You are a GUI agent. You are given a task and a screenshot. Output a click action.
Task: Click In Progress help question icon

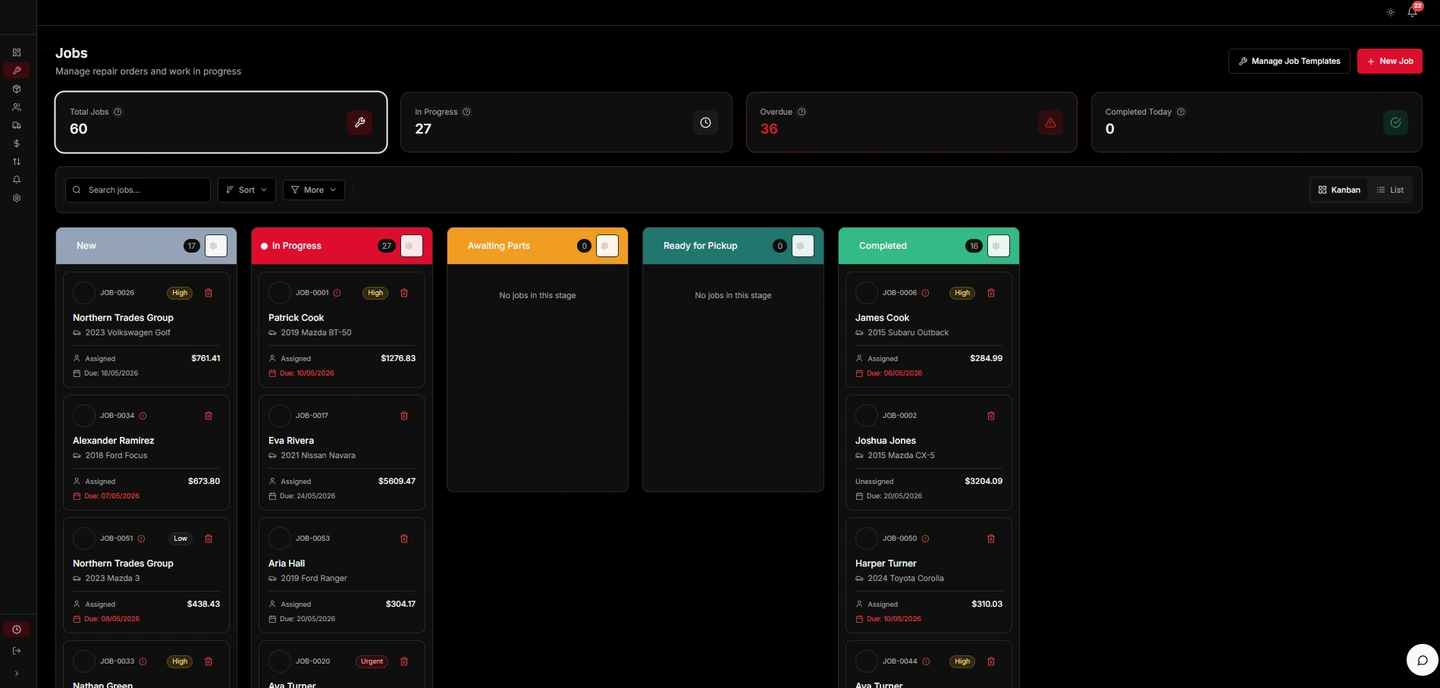[x=467, y=112]
